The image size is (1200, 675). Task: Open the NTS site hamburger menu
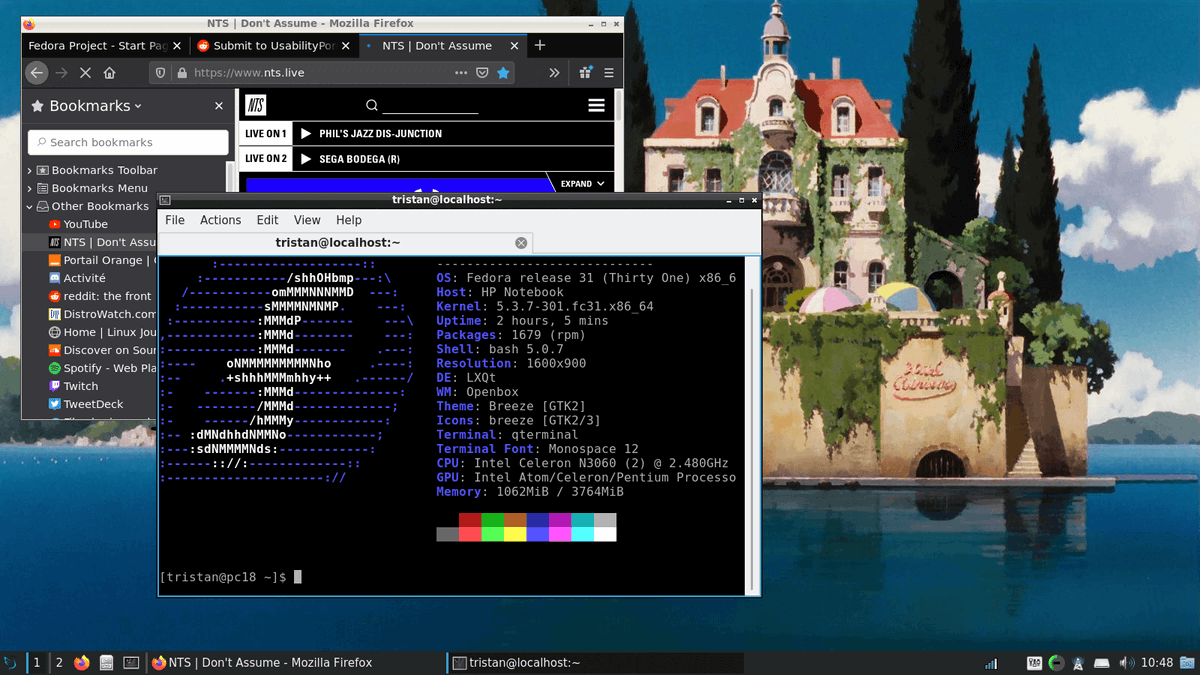[x=596, y=106]
